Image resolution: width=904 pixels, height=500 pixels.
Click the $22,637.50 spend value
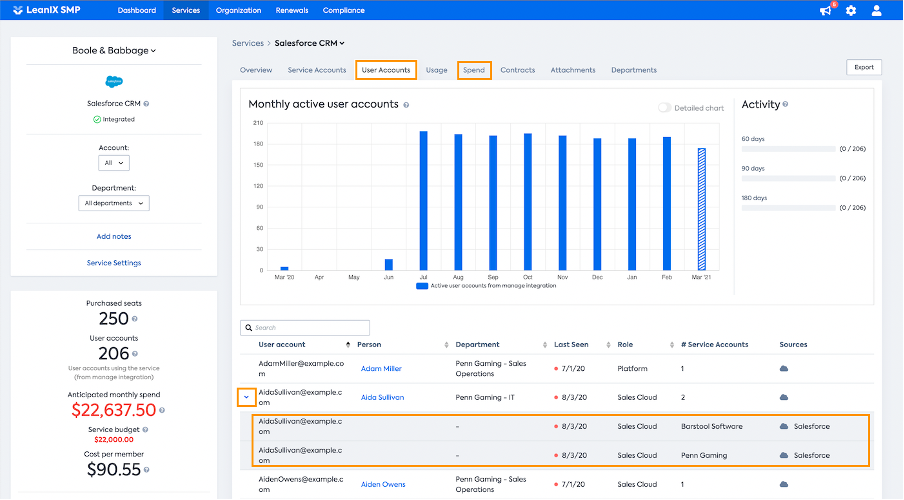pos(114,410)
